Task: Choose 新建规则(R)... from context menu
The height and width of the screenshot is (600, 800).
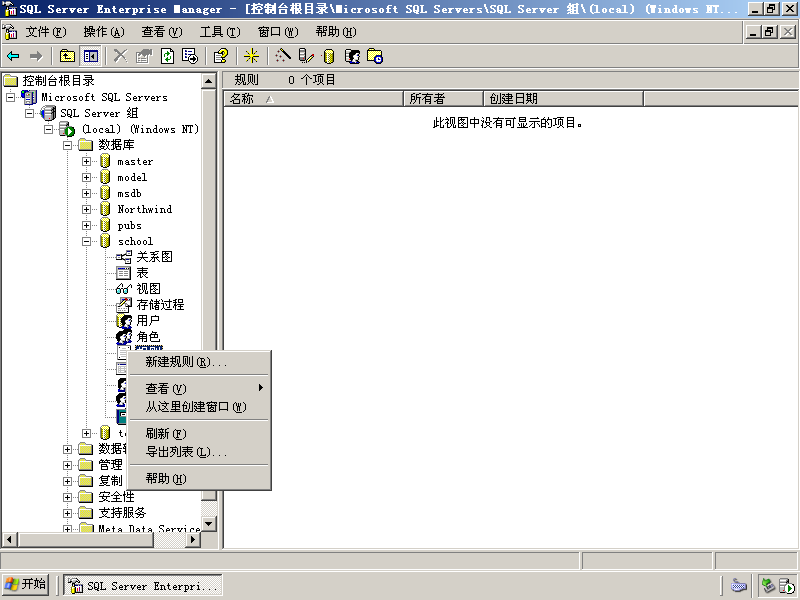Action: click(x=199, y=362)
